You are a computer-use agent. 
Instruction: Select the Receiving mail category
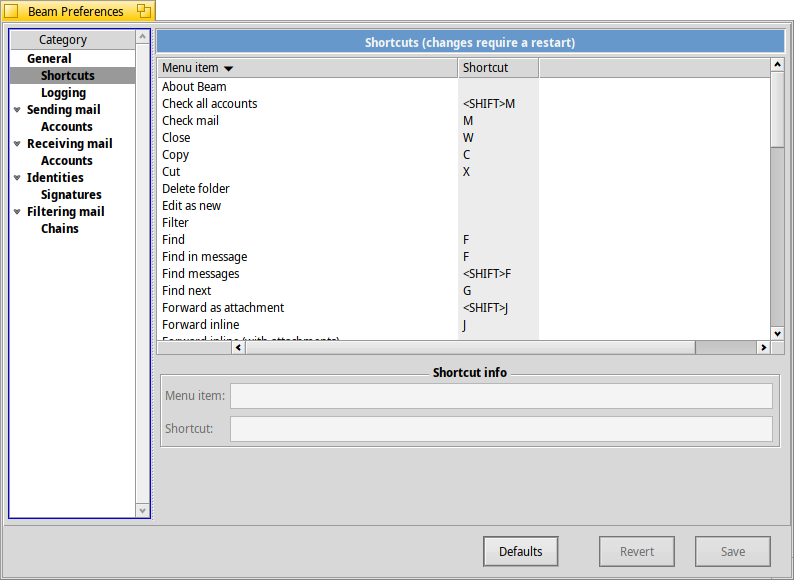click(x=72, y=143)
